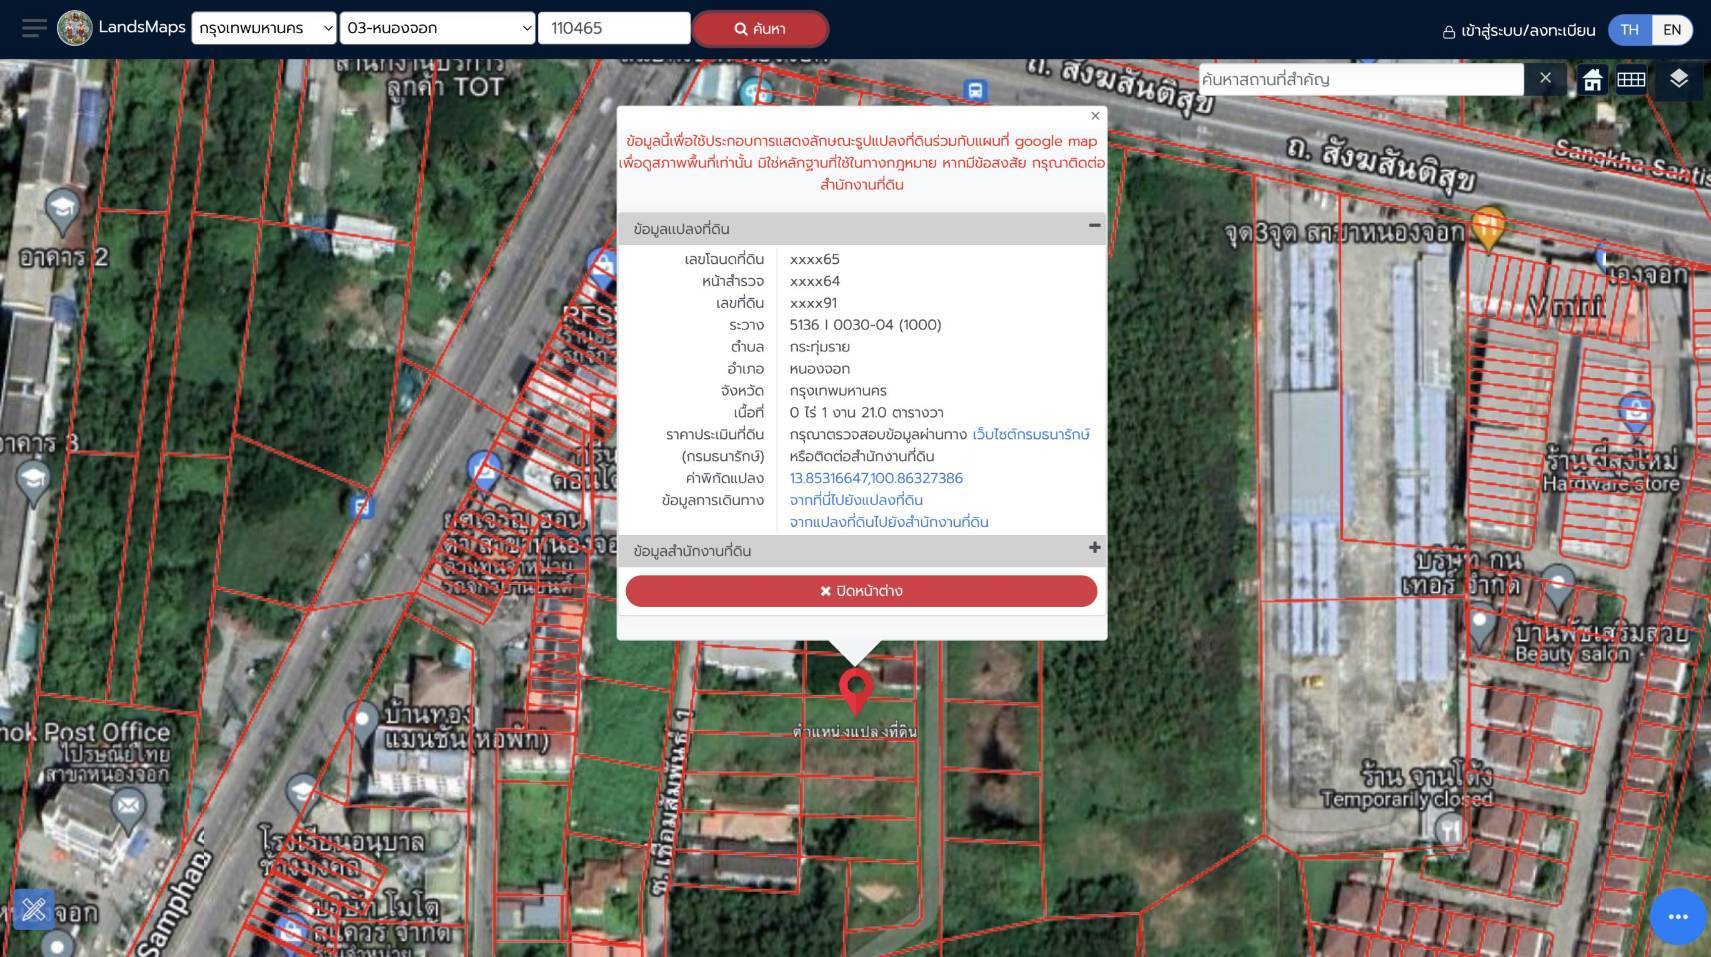Click the marker at บริษัท กนเทอร์ จำกัด
This screenshot has width=1711, height=957.
(1558, 585)
